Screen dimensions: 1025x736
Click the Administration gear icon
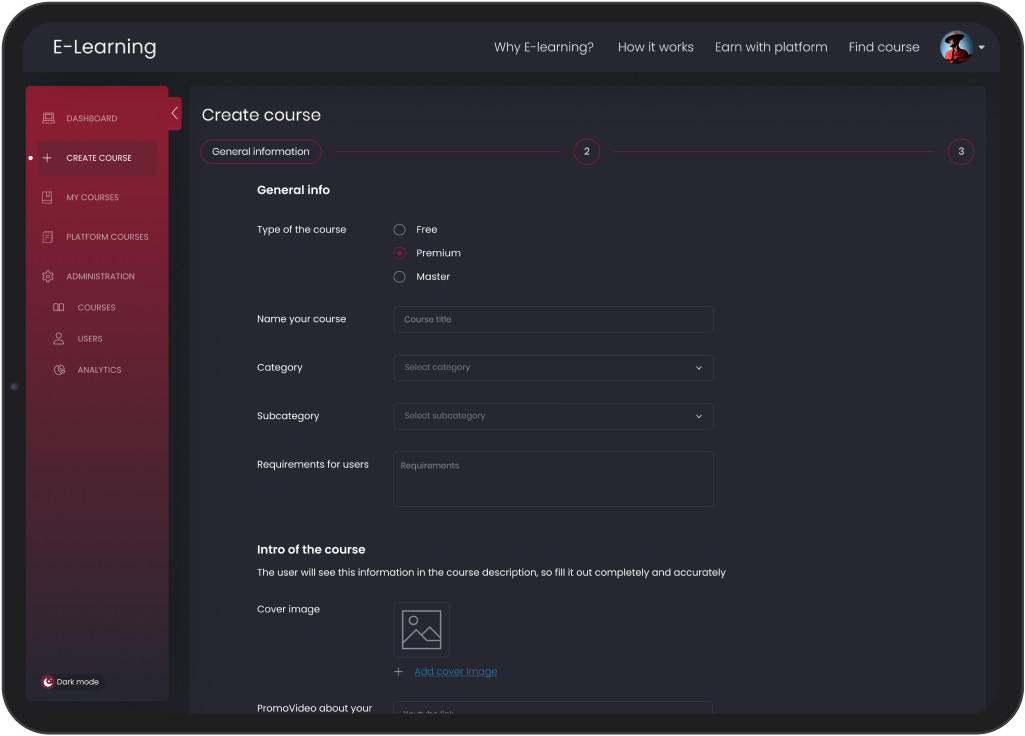pyautogui.click(x=48, y=277)
